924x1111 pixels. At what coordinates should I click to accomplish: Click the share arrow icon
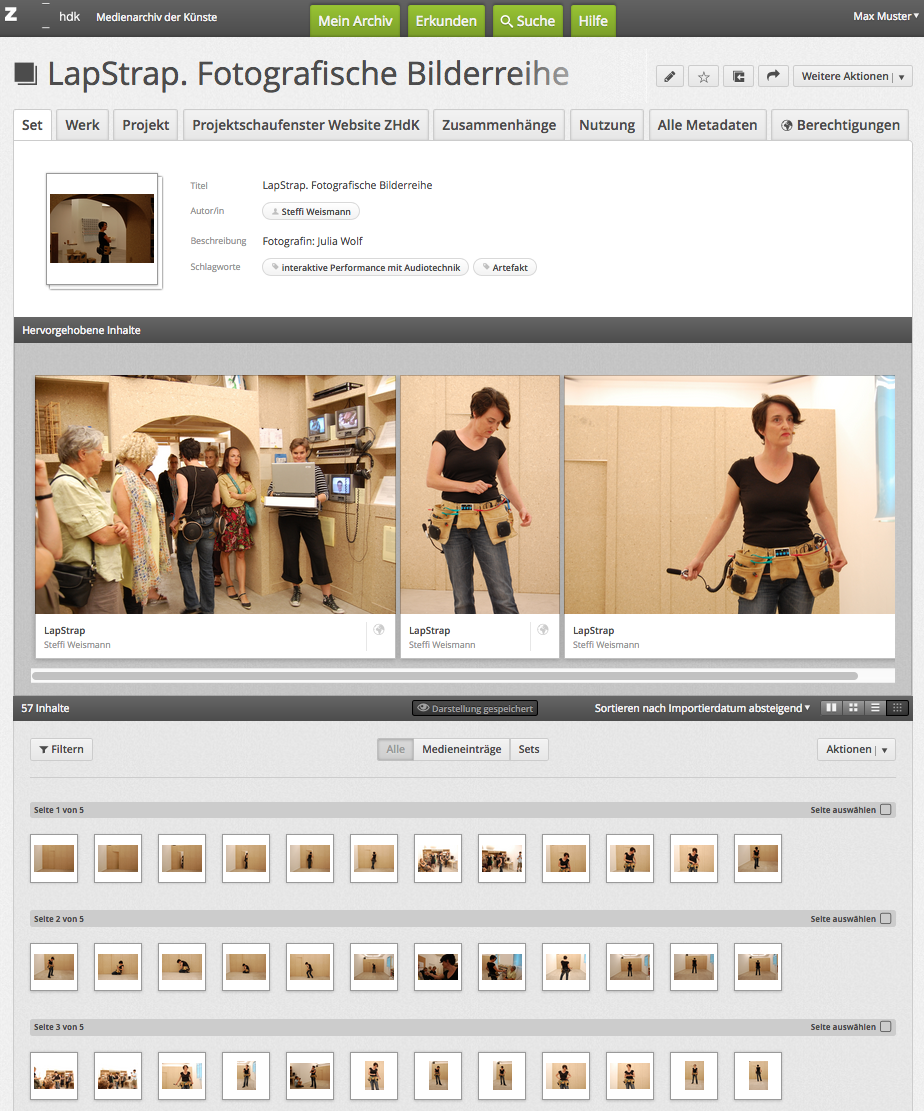click(773, 76)
